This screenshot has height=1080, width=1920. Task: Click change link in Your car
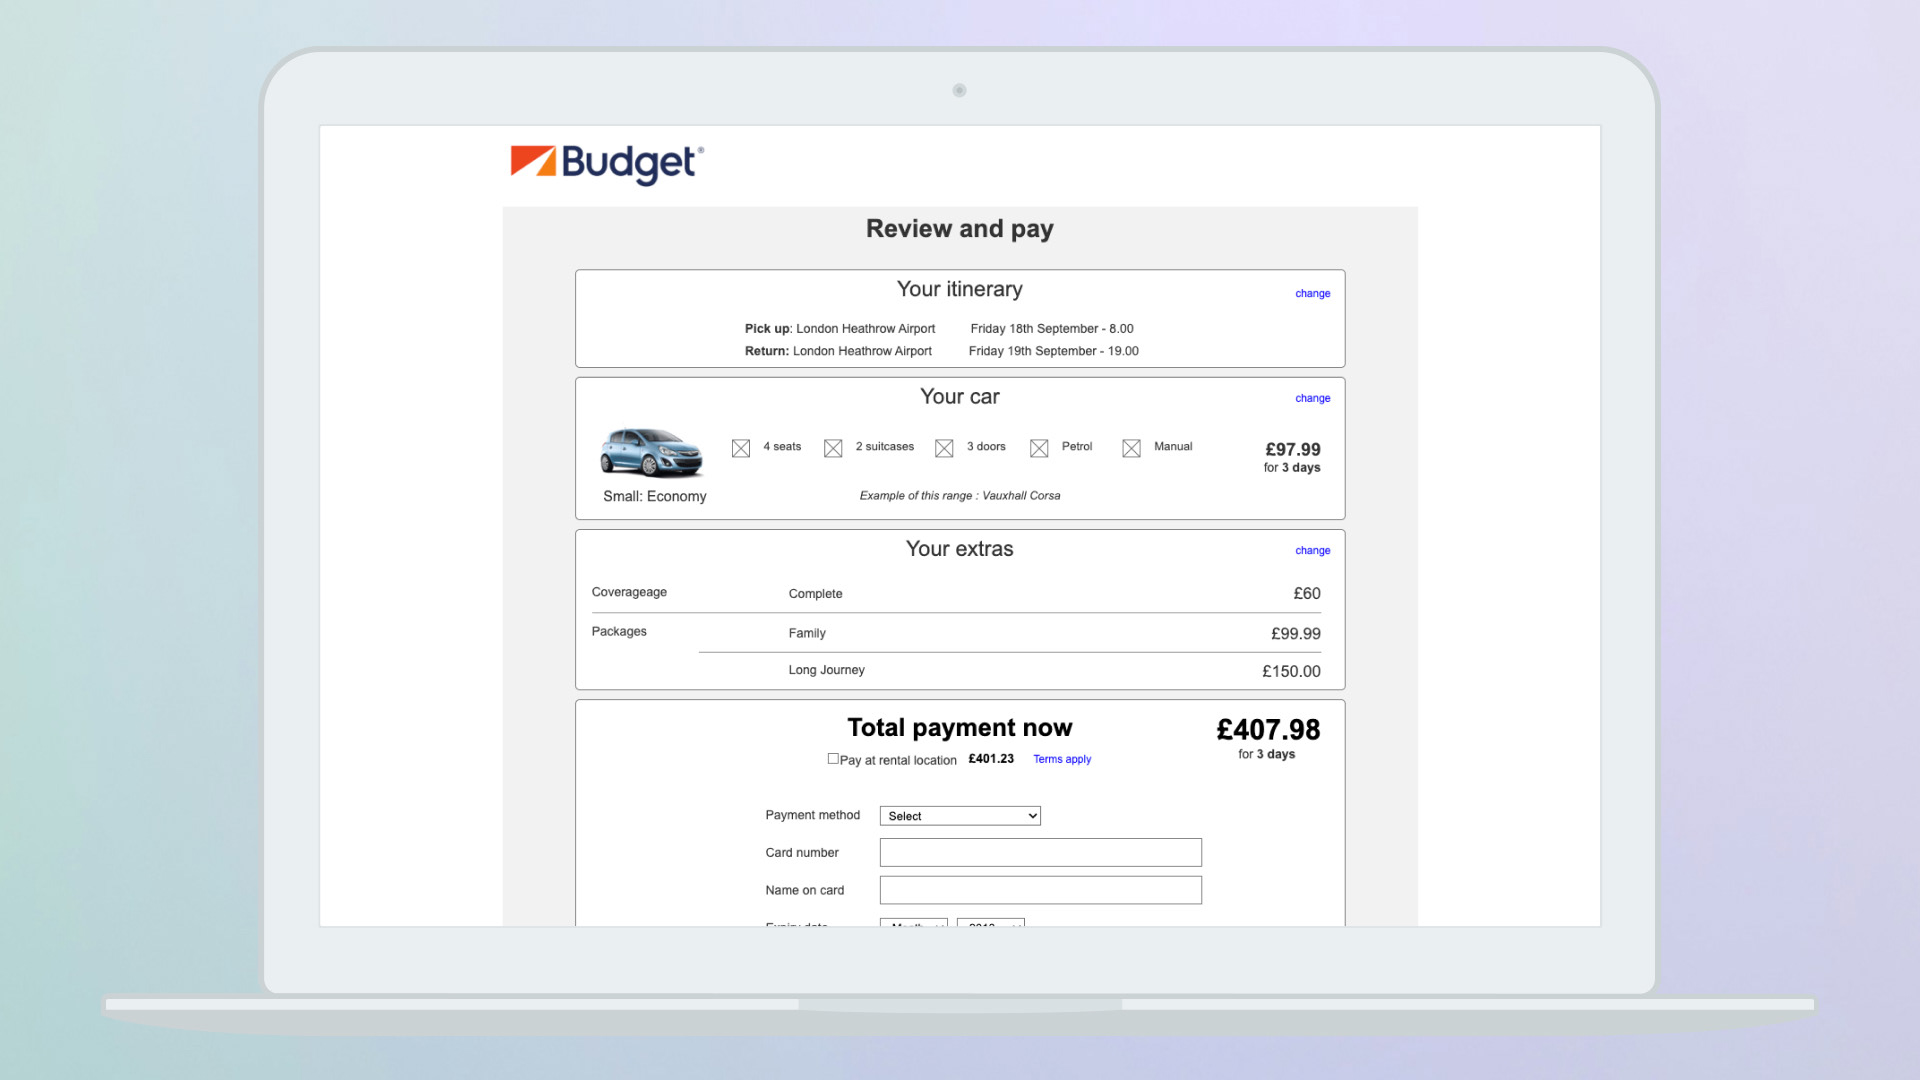coord(1312,398)
